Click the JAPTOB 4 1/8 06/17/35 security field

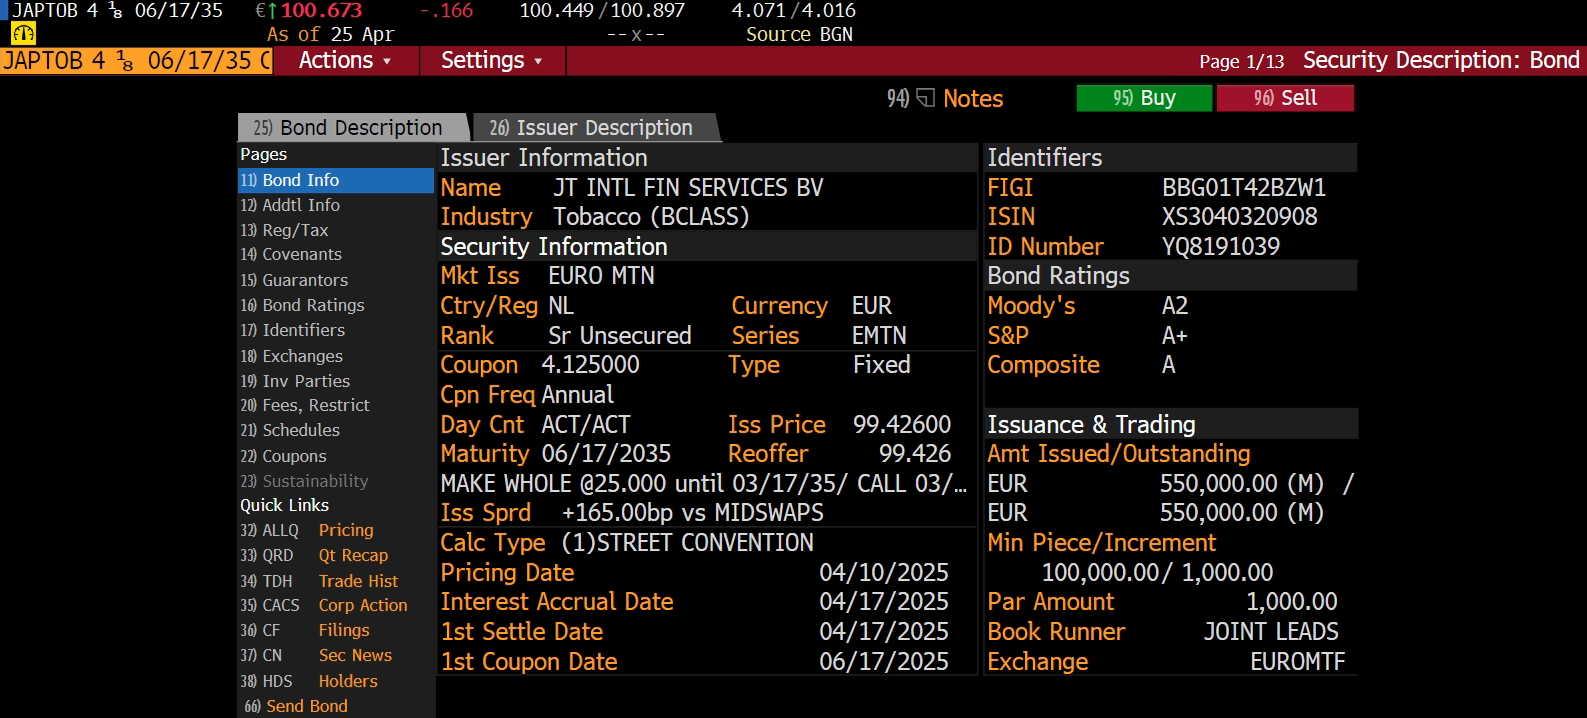[137, 61]
